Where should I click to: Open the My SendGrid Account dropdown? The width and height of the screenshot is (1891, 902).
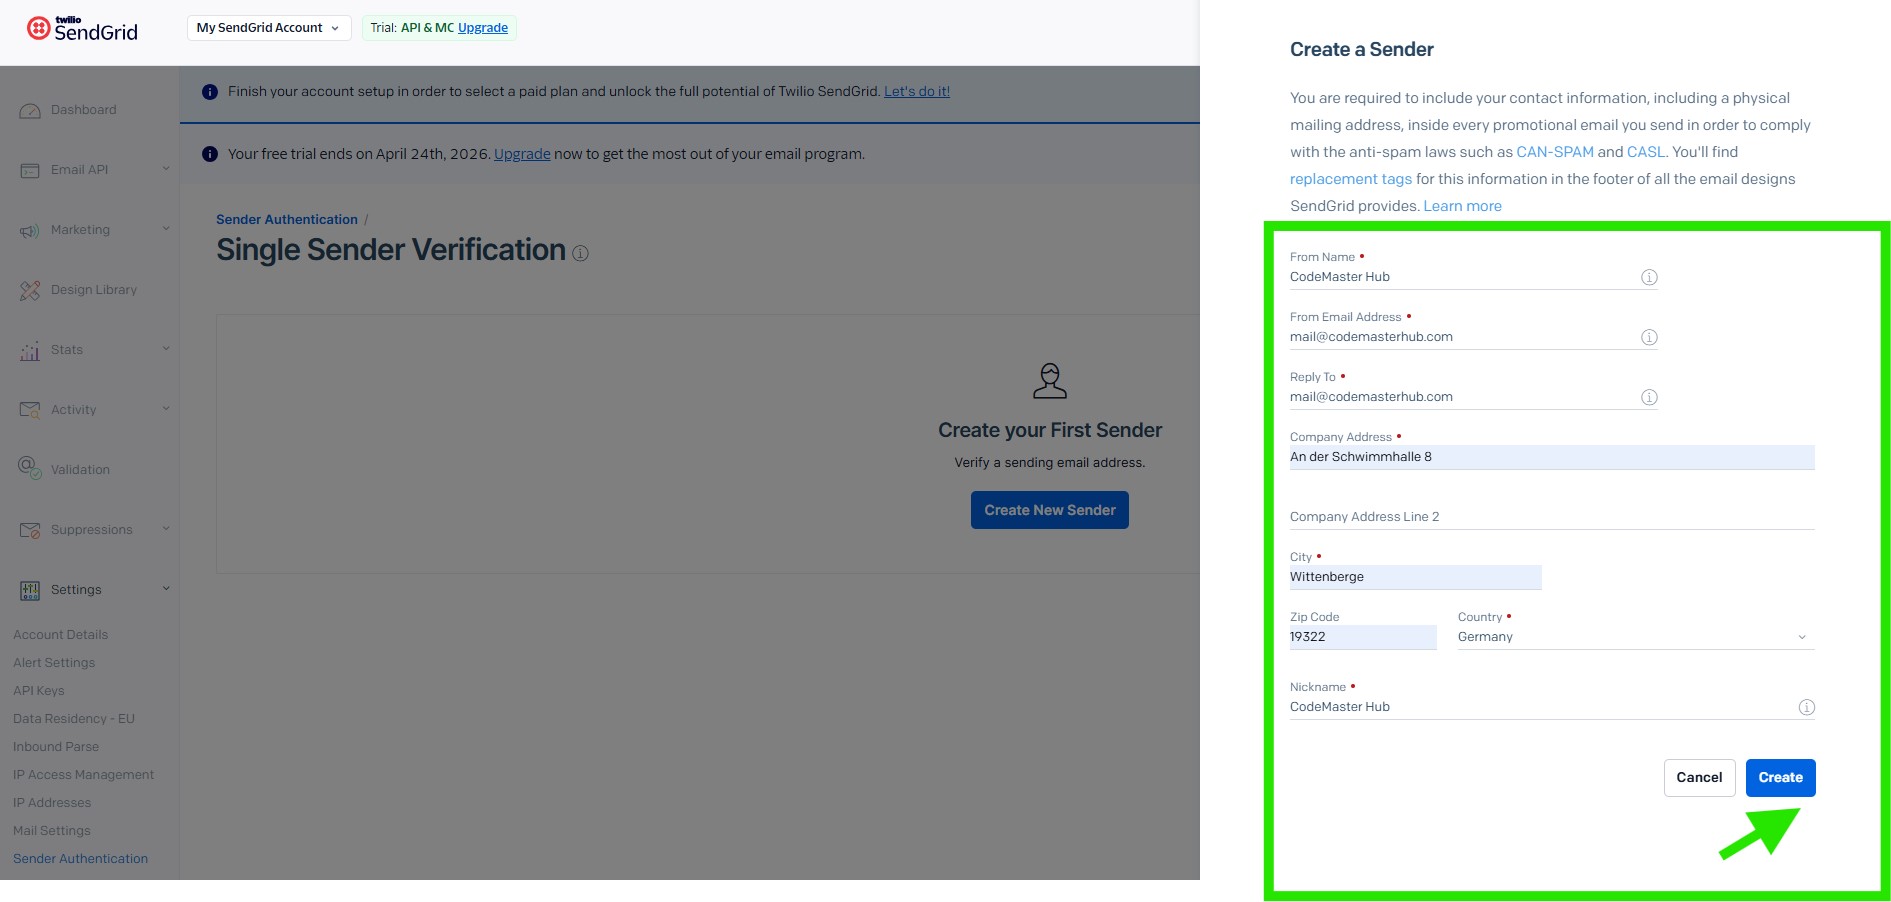(x=268, y=28)
